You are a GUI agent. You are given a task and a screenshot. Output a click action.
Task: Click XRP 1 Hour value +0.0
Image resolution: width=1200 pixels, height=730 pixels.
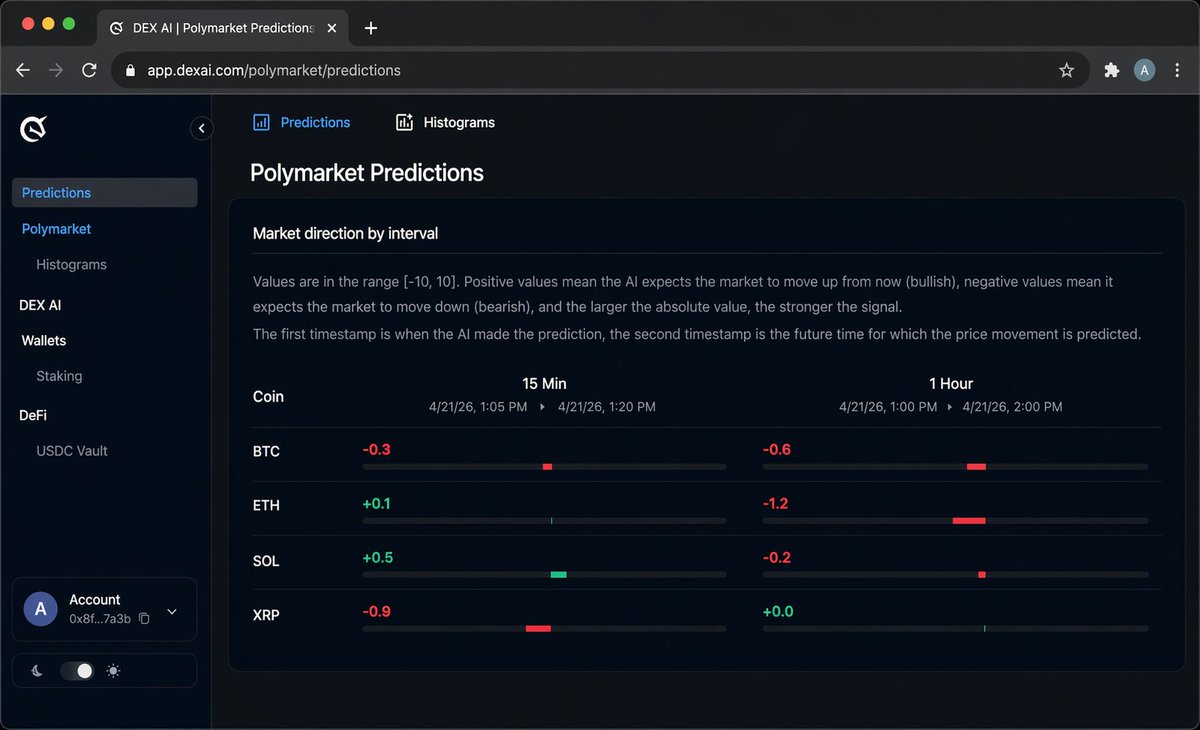click(778, 612)
